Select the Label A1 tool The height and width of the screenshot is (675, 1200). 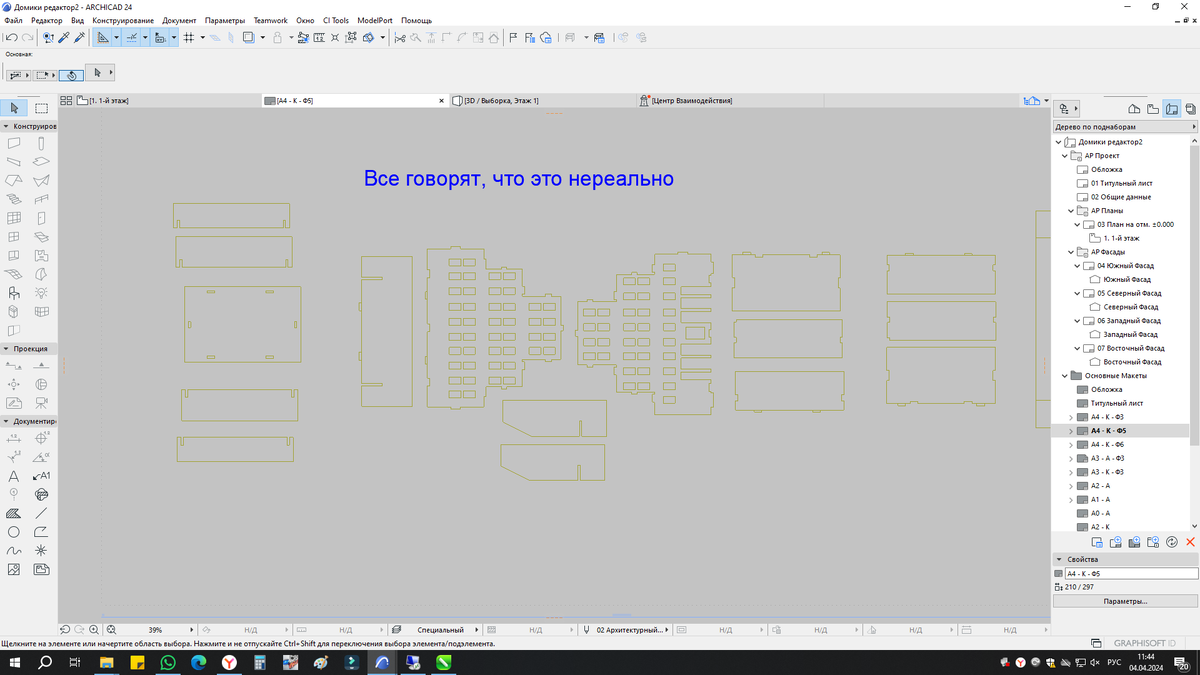tap(41, 476)
